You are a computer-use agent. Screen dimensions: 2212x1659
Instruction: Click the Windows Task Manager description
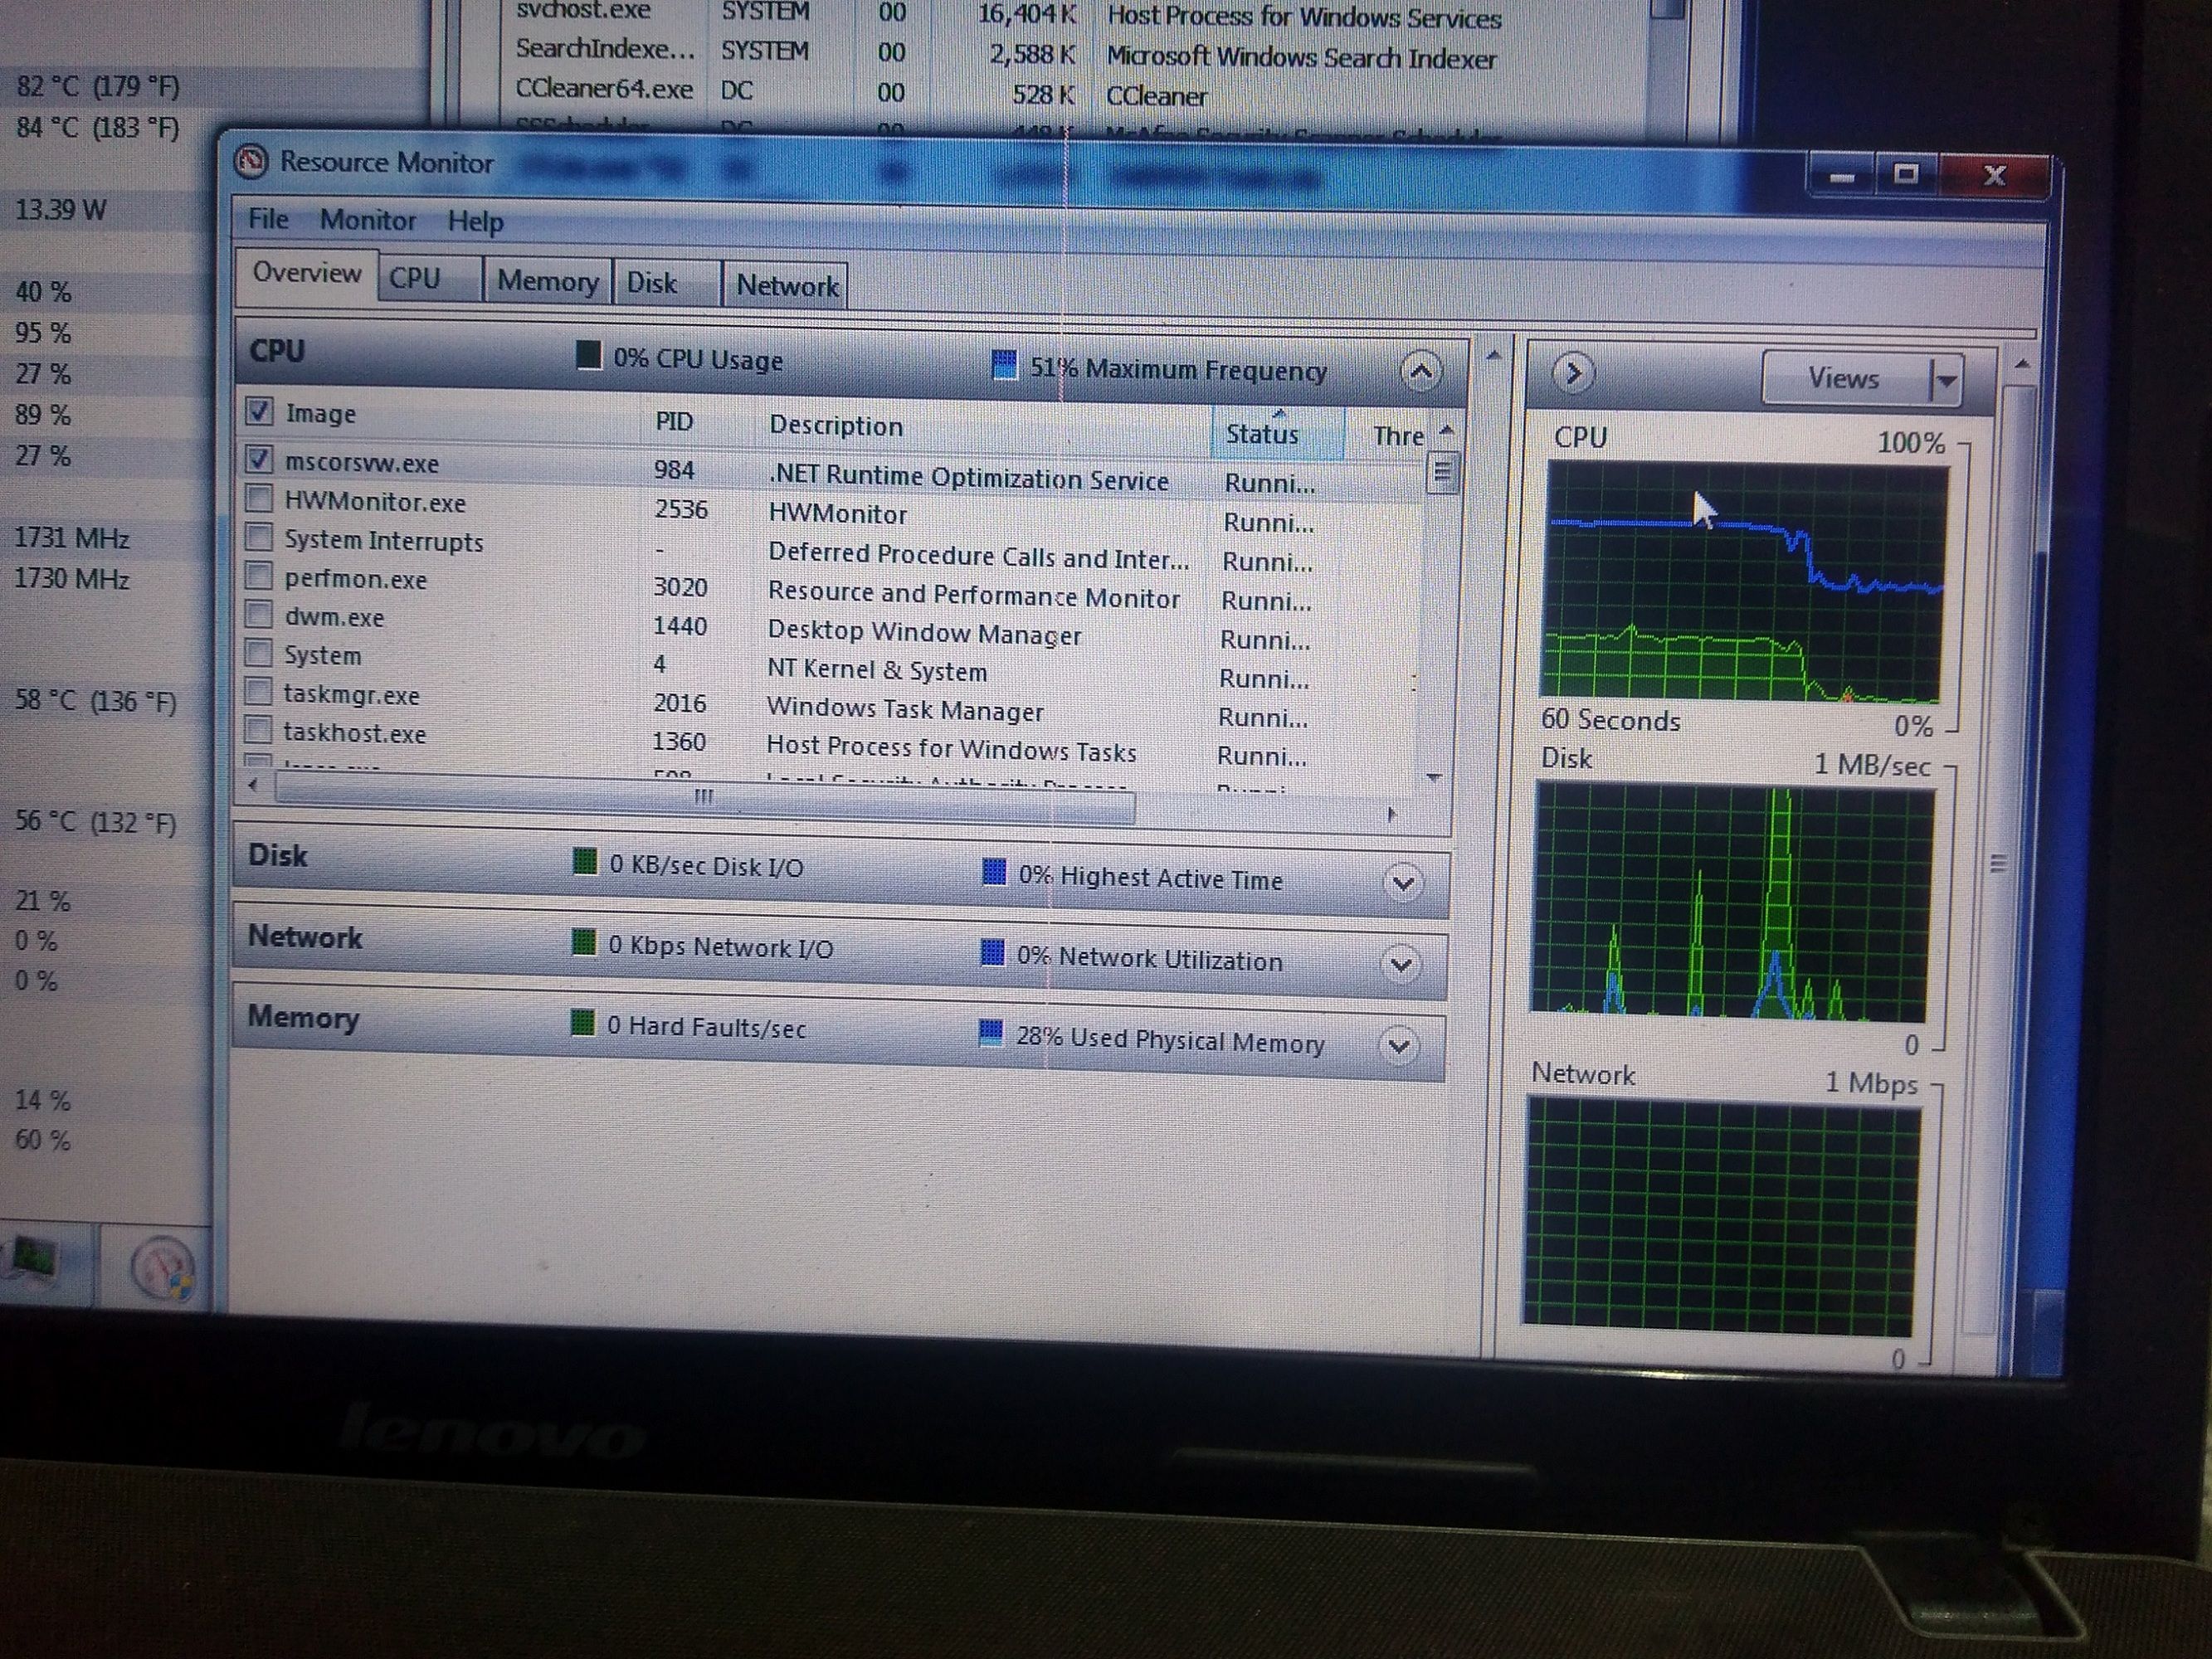(x=904, y=709)
